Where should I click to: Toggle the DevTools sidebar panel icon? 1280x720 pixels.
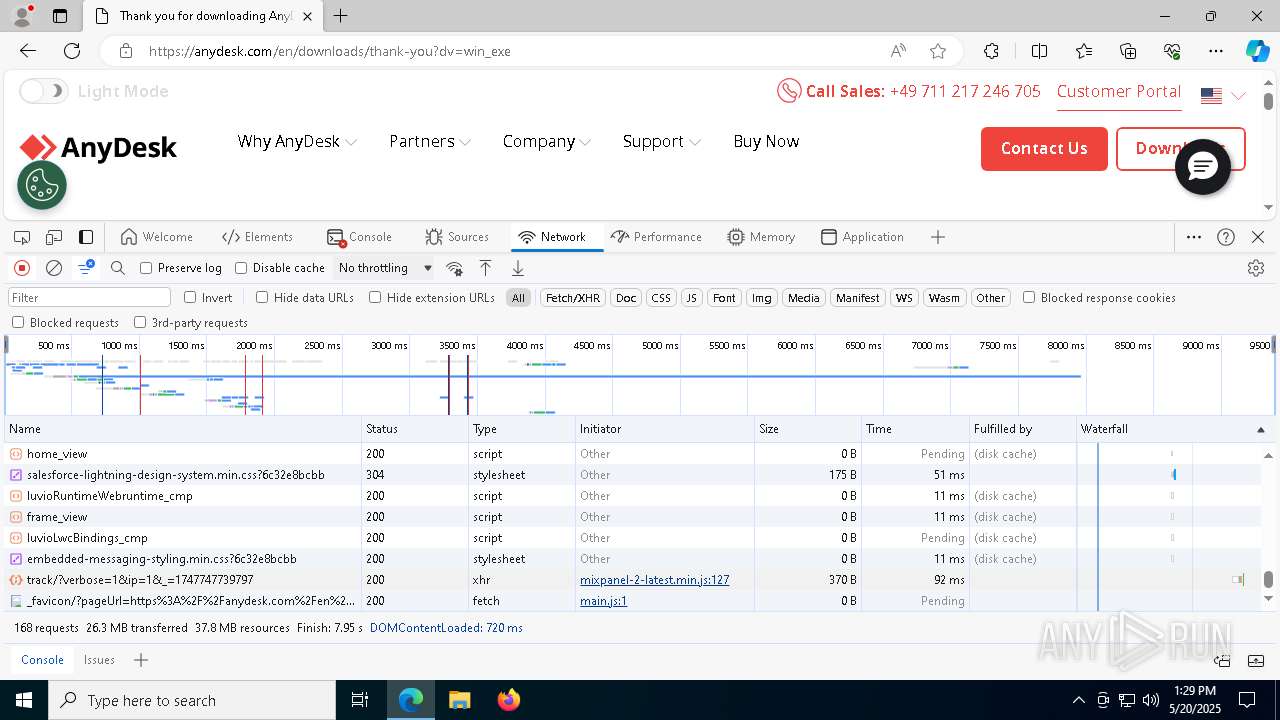click(x=86, y=237)
